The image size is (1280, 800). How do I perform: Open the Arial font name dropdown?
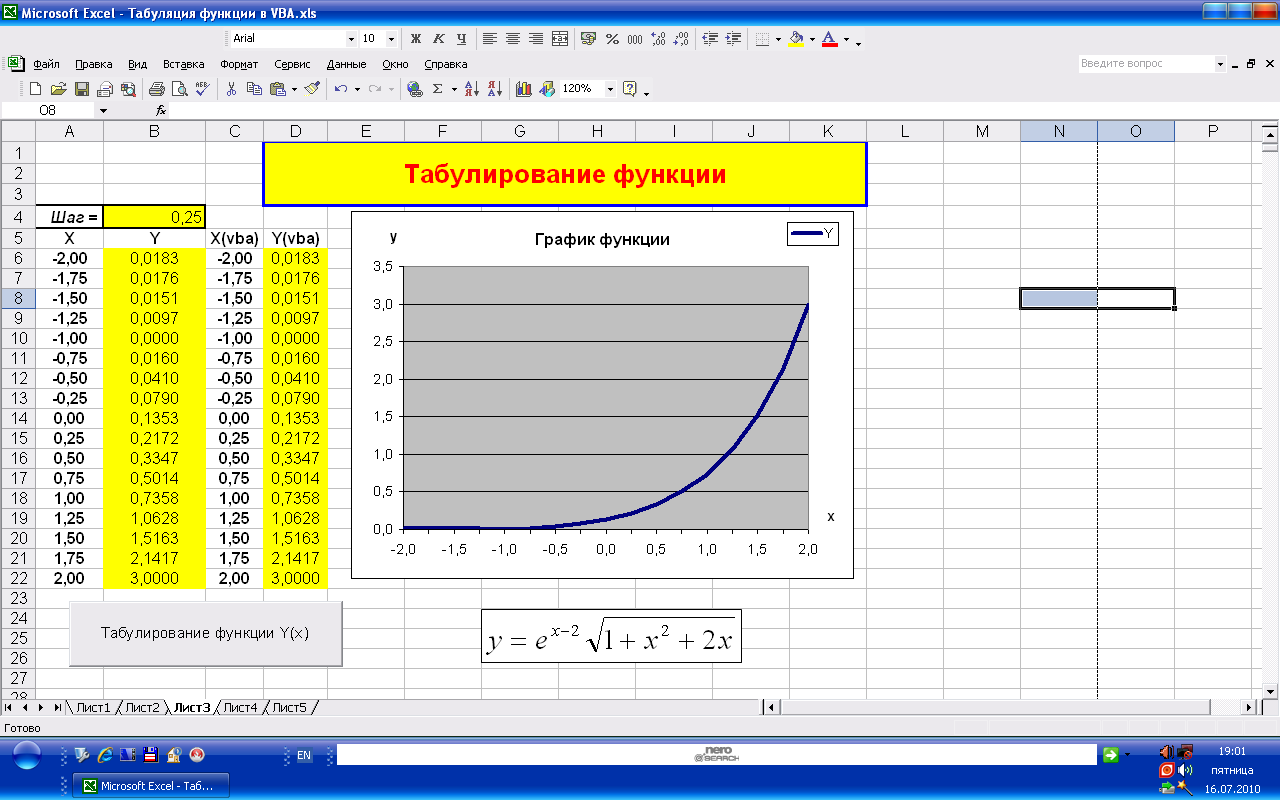coord(351,39)
